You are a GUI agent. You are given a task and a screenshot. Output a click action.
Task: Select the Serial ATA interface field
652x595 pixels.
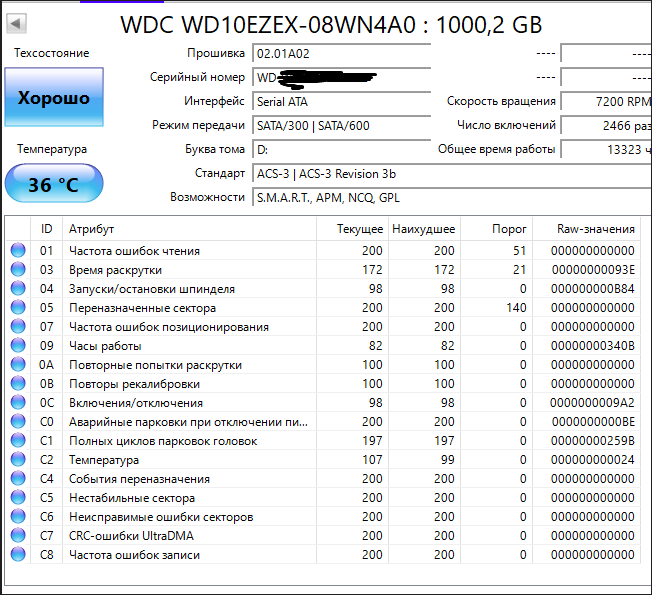tap(341, 101)
